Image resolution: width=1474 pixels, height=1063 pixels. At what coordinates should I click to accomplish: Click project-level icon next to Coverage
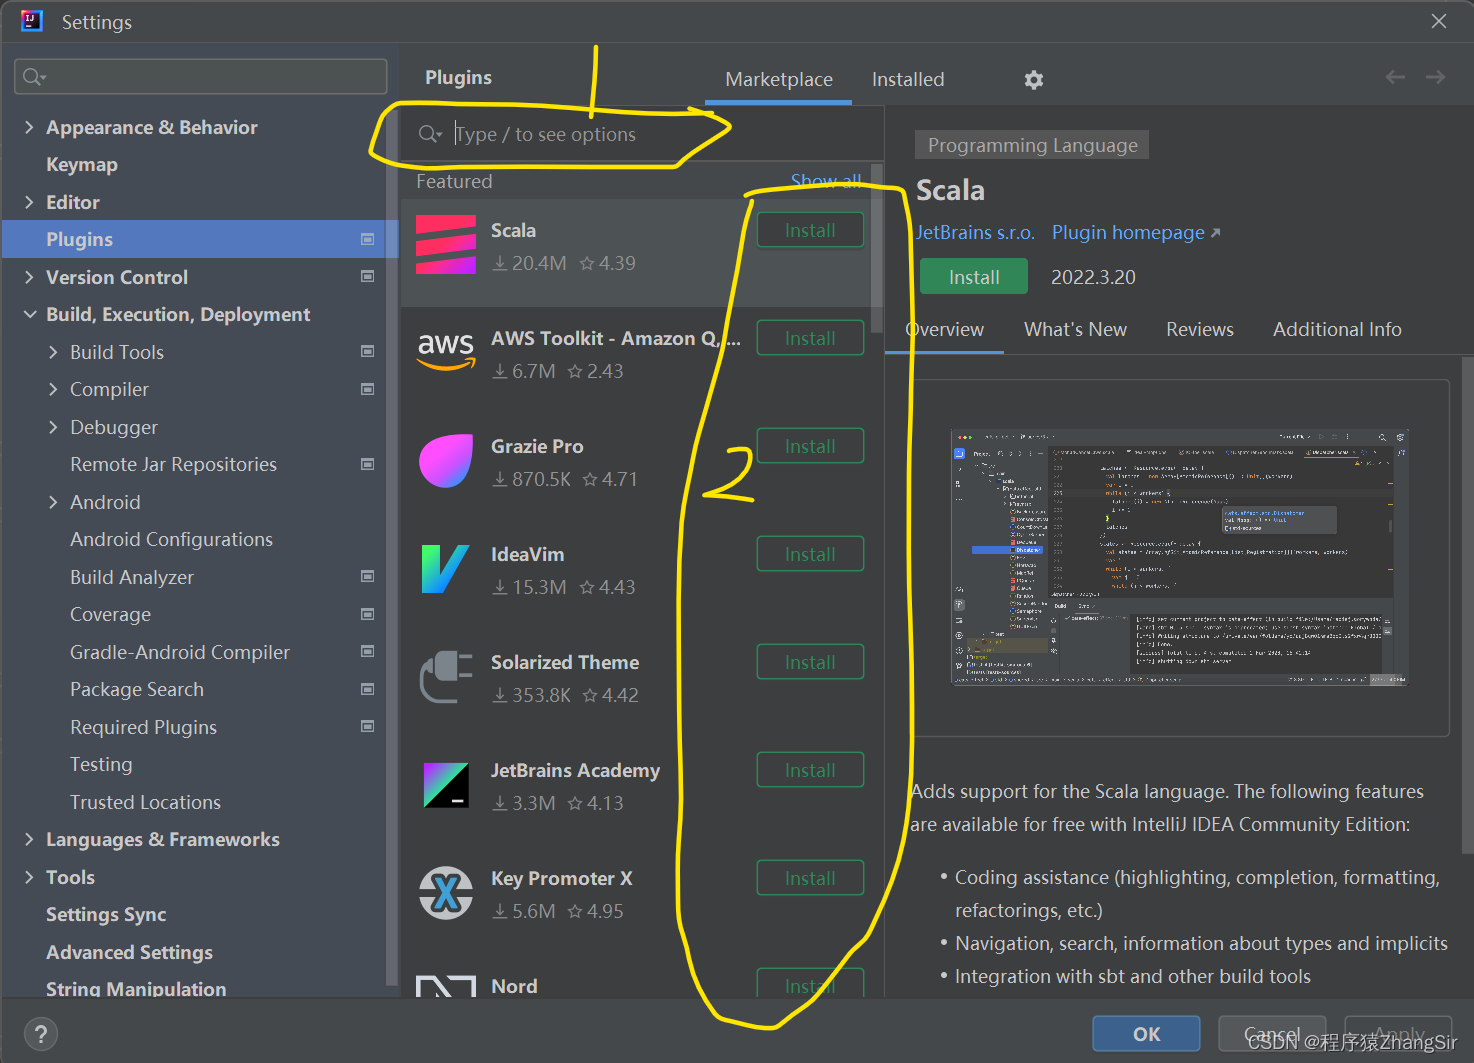[x=367, y=614]
